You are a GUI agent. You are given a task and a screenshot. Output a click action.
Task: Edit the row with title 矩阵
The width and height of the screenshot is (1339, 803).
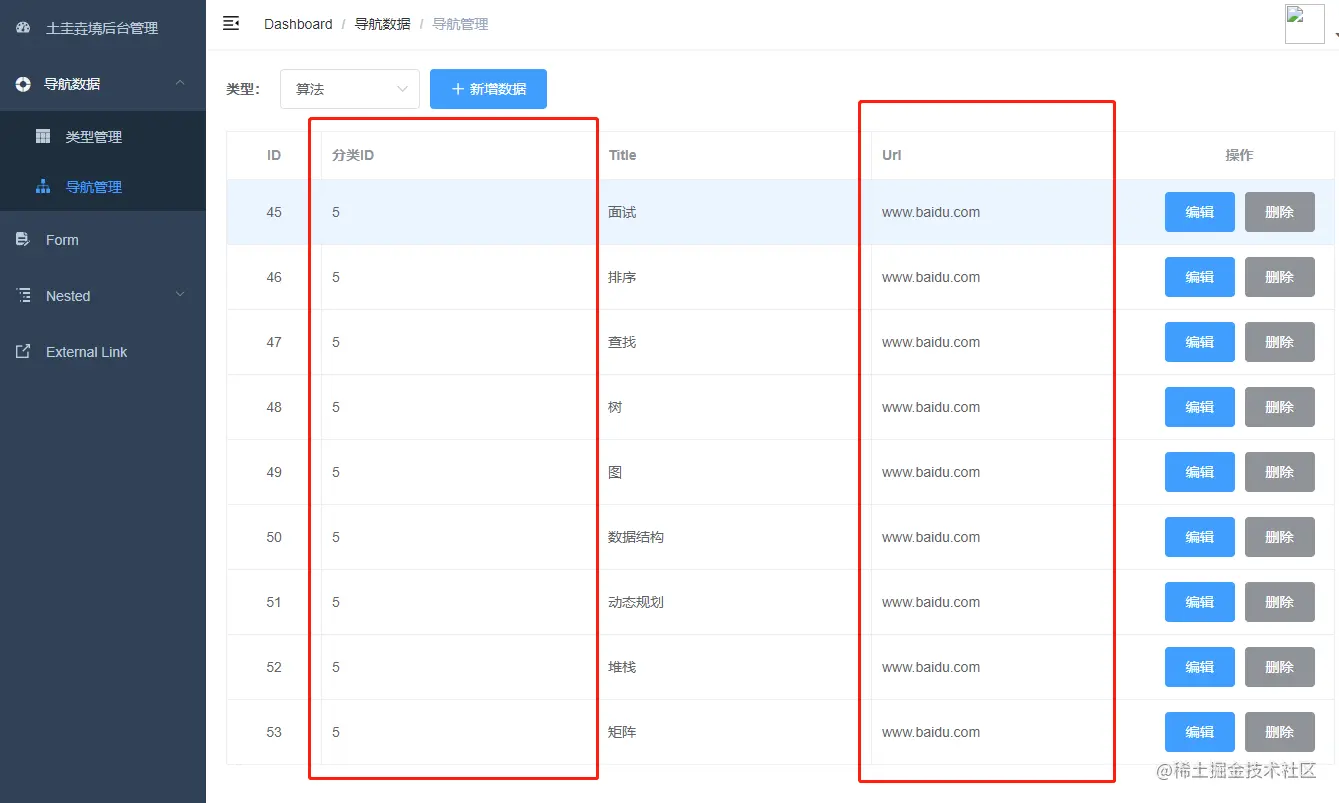click(x=1200, y=732)
